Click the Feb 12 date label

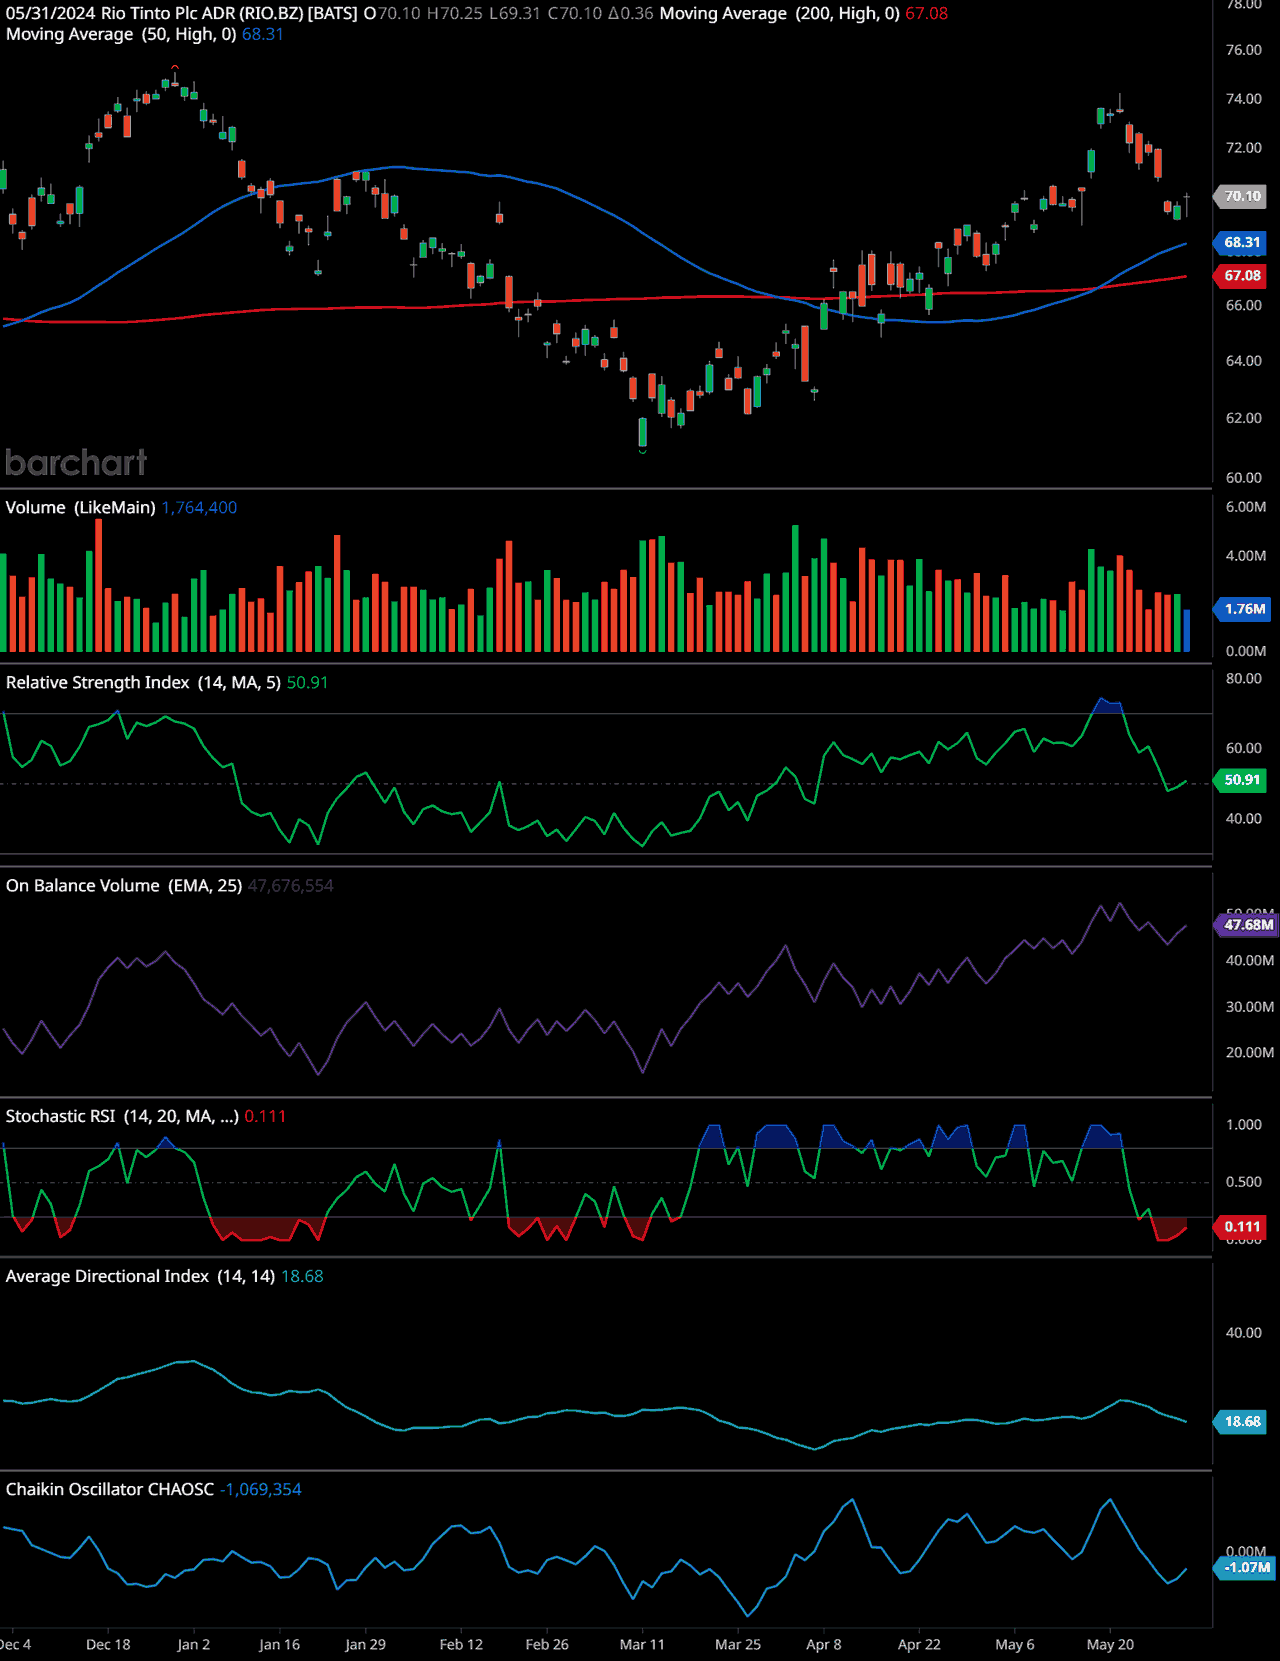(461, 1645)
